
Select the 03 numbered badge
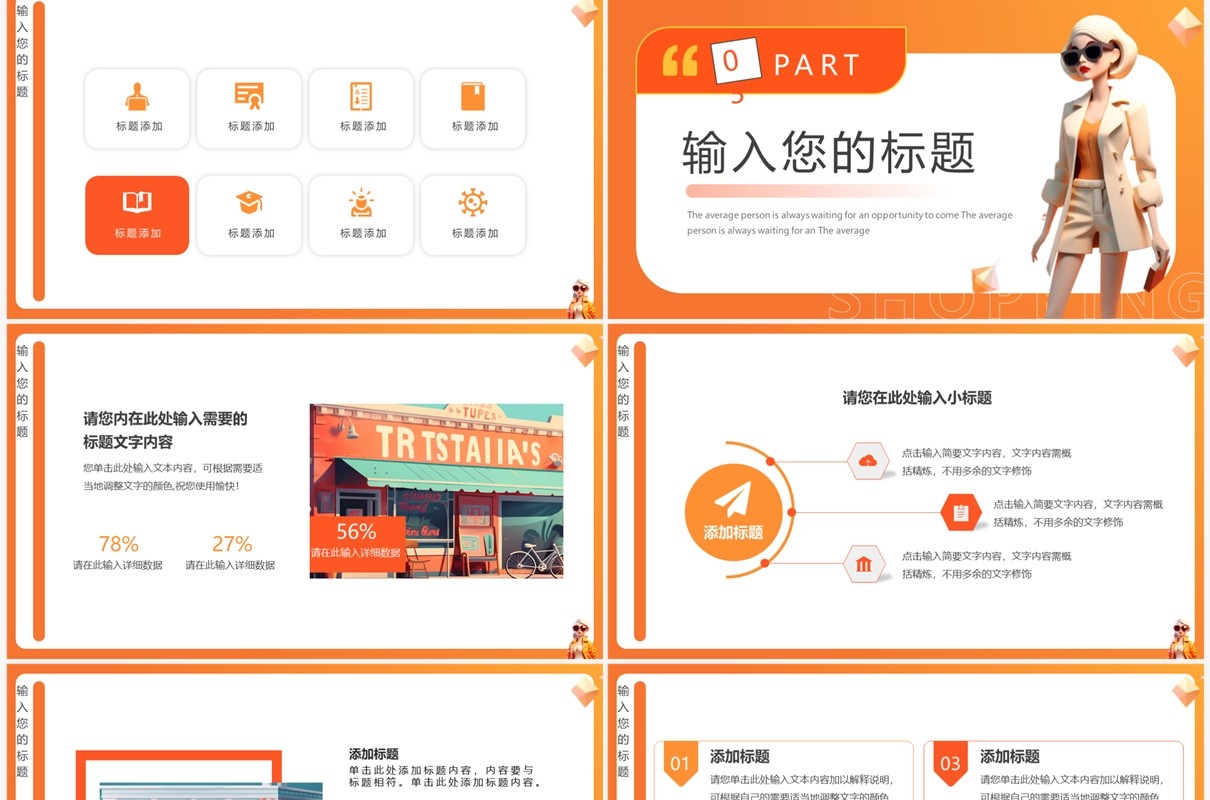950,764
